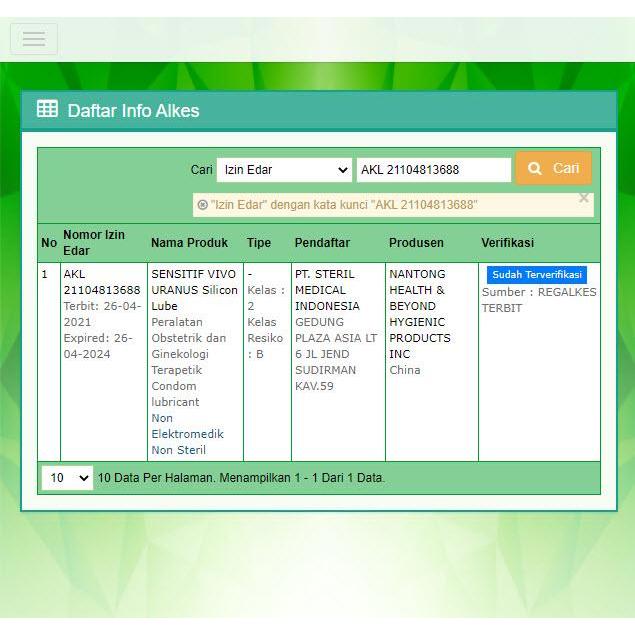Screen dimensions: 635x635
Task: Click the Nama Produk column header
Action: point(189,243)
